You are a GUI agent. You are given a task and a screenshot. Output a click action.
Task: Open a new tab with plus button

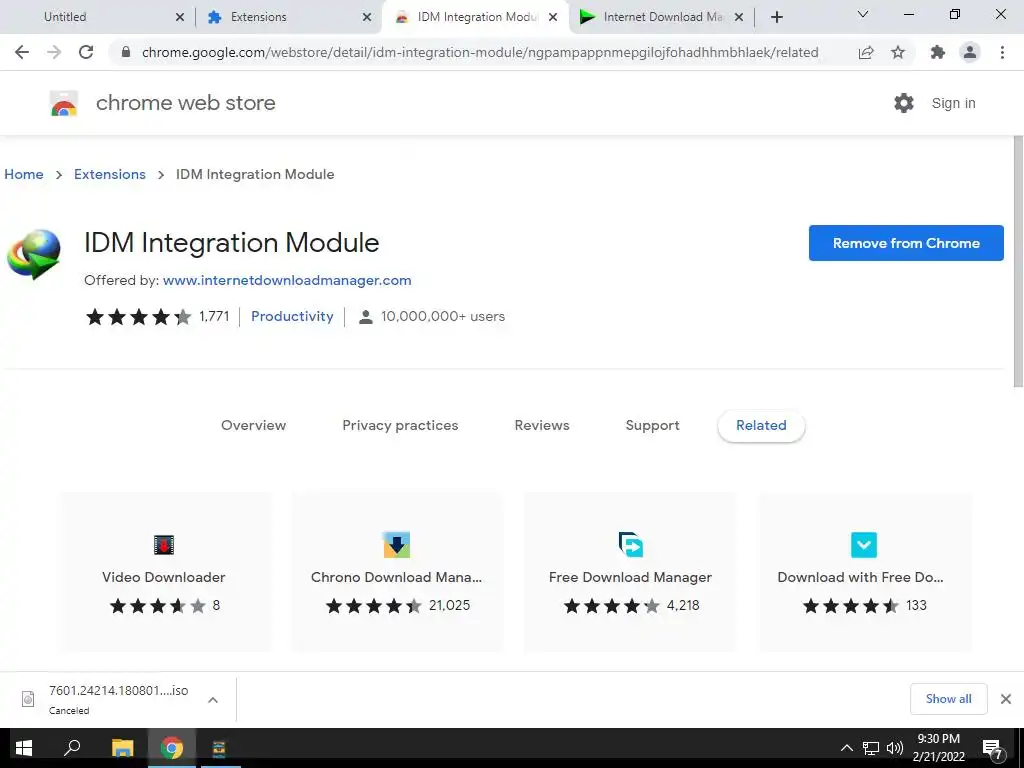tap(776, 17)
